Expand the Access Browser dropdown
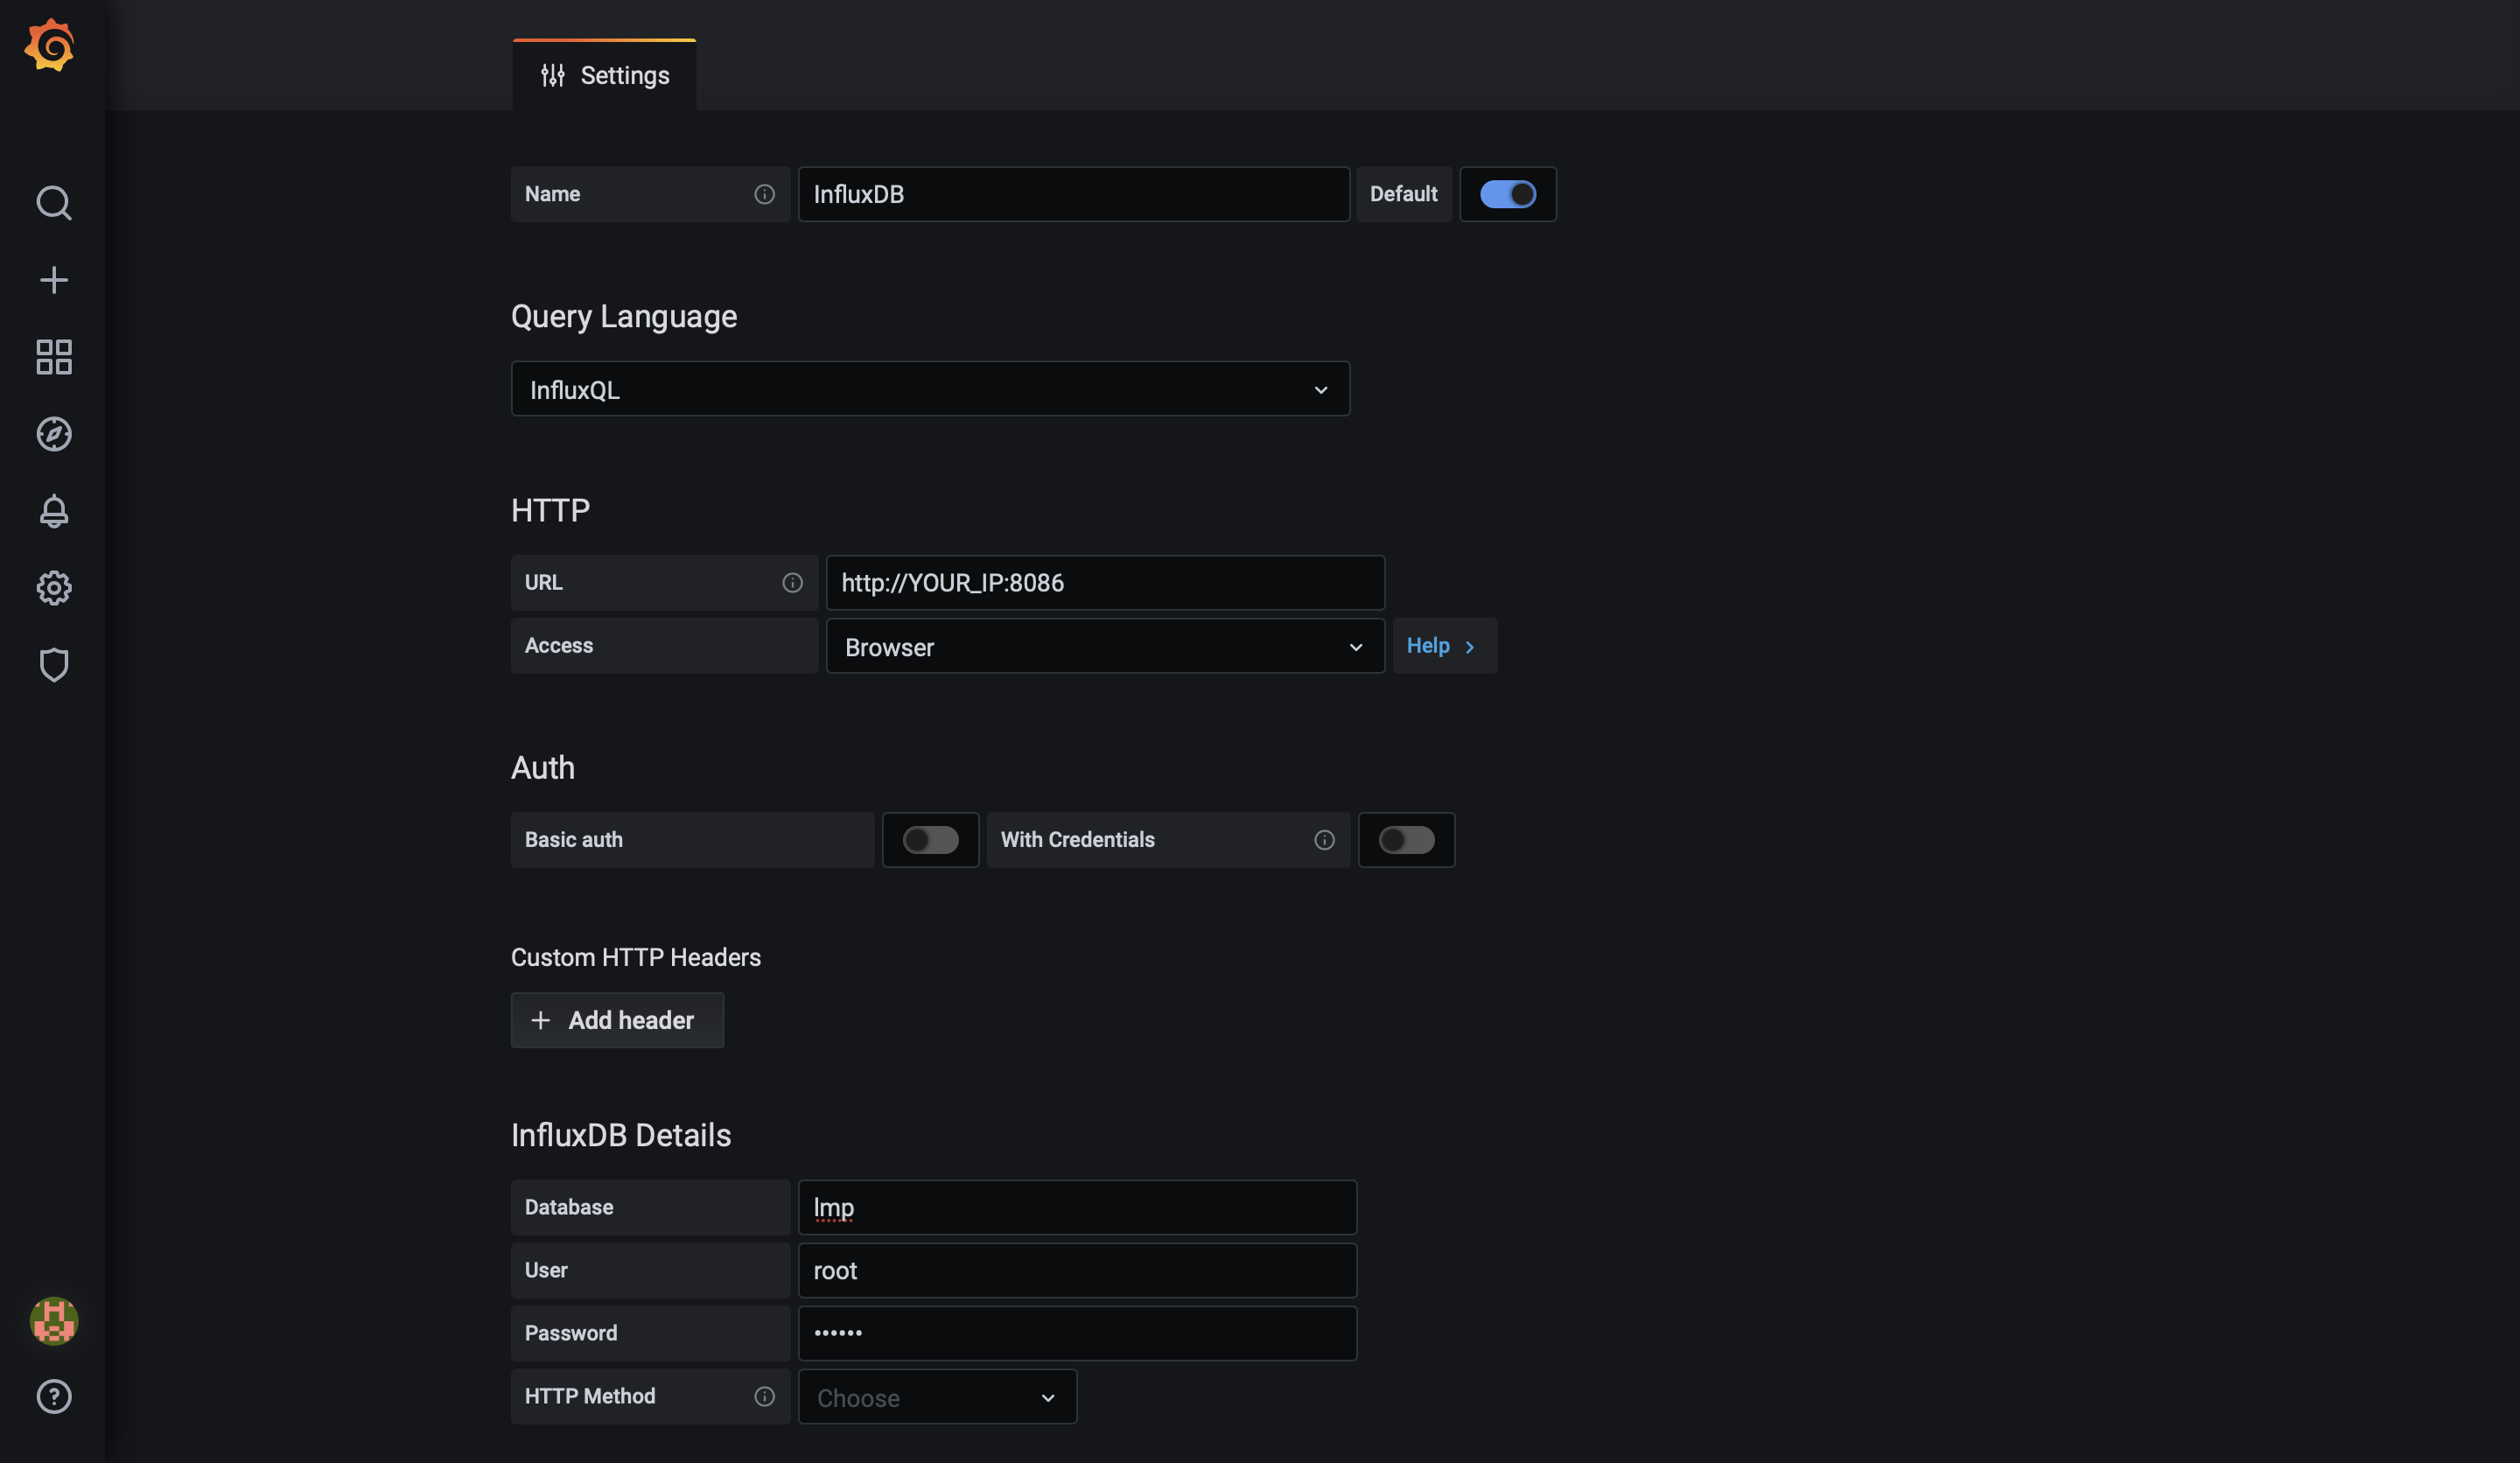2520x1463 pixels. (x=1104, y=647)
